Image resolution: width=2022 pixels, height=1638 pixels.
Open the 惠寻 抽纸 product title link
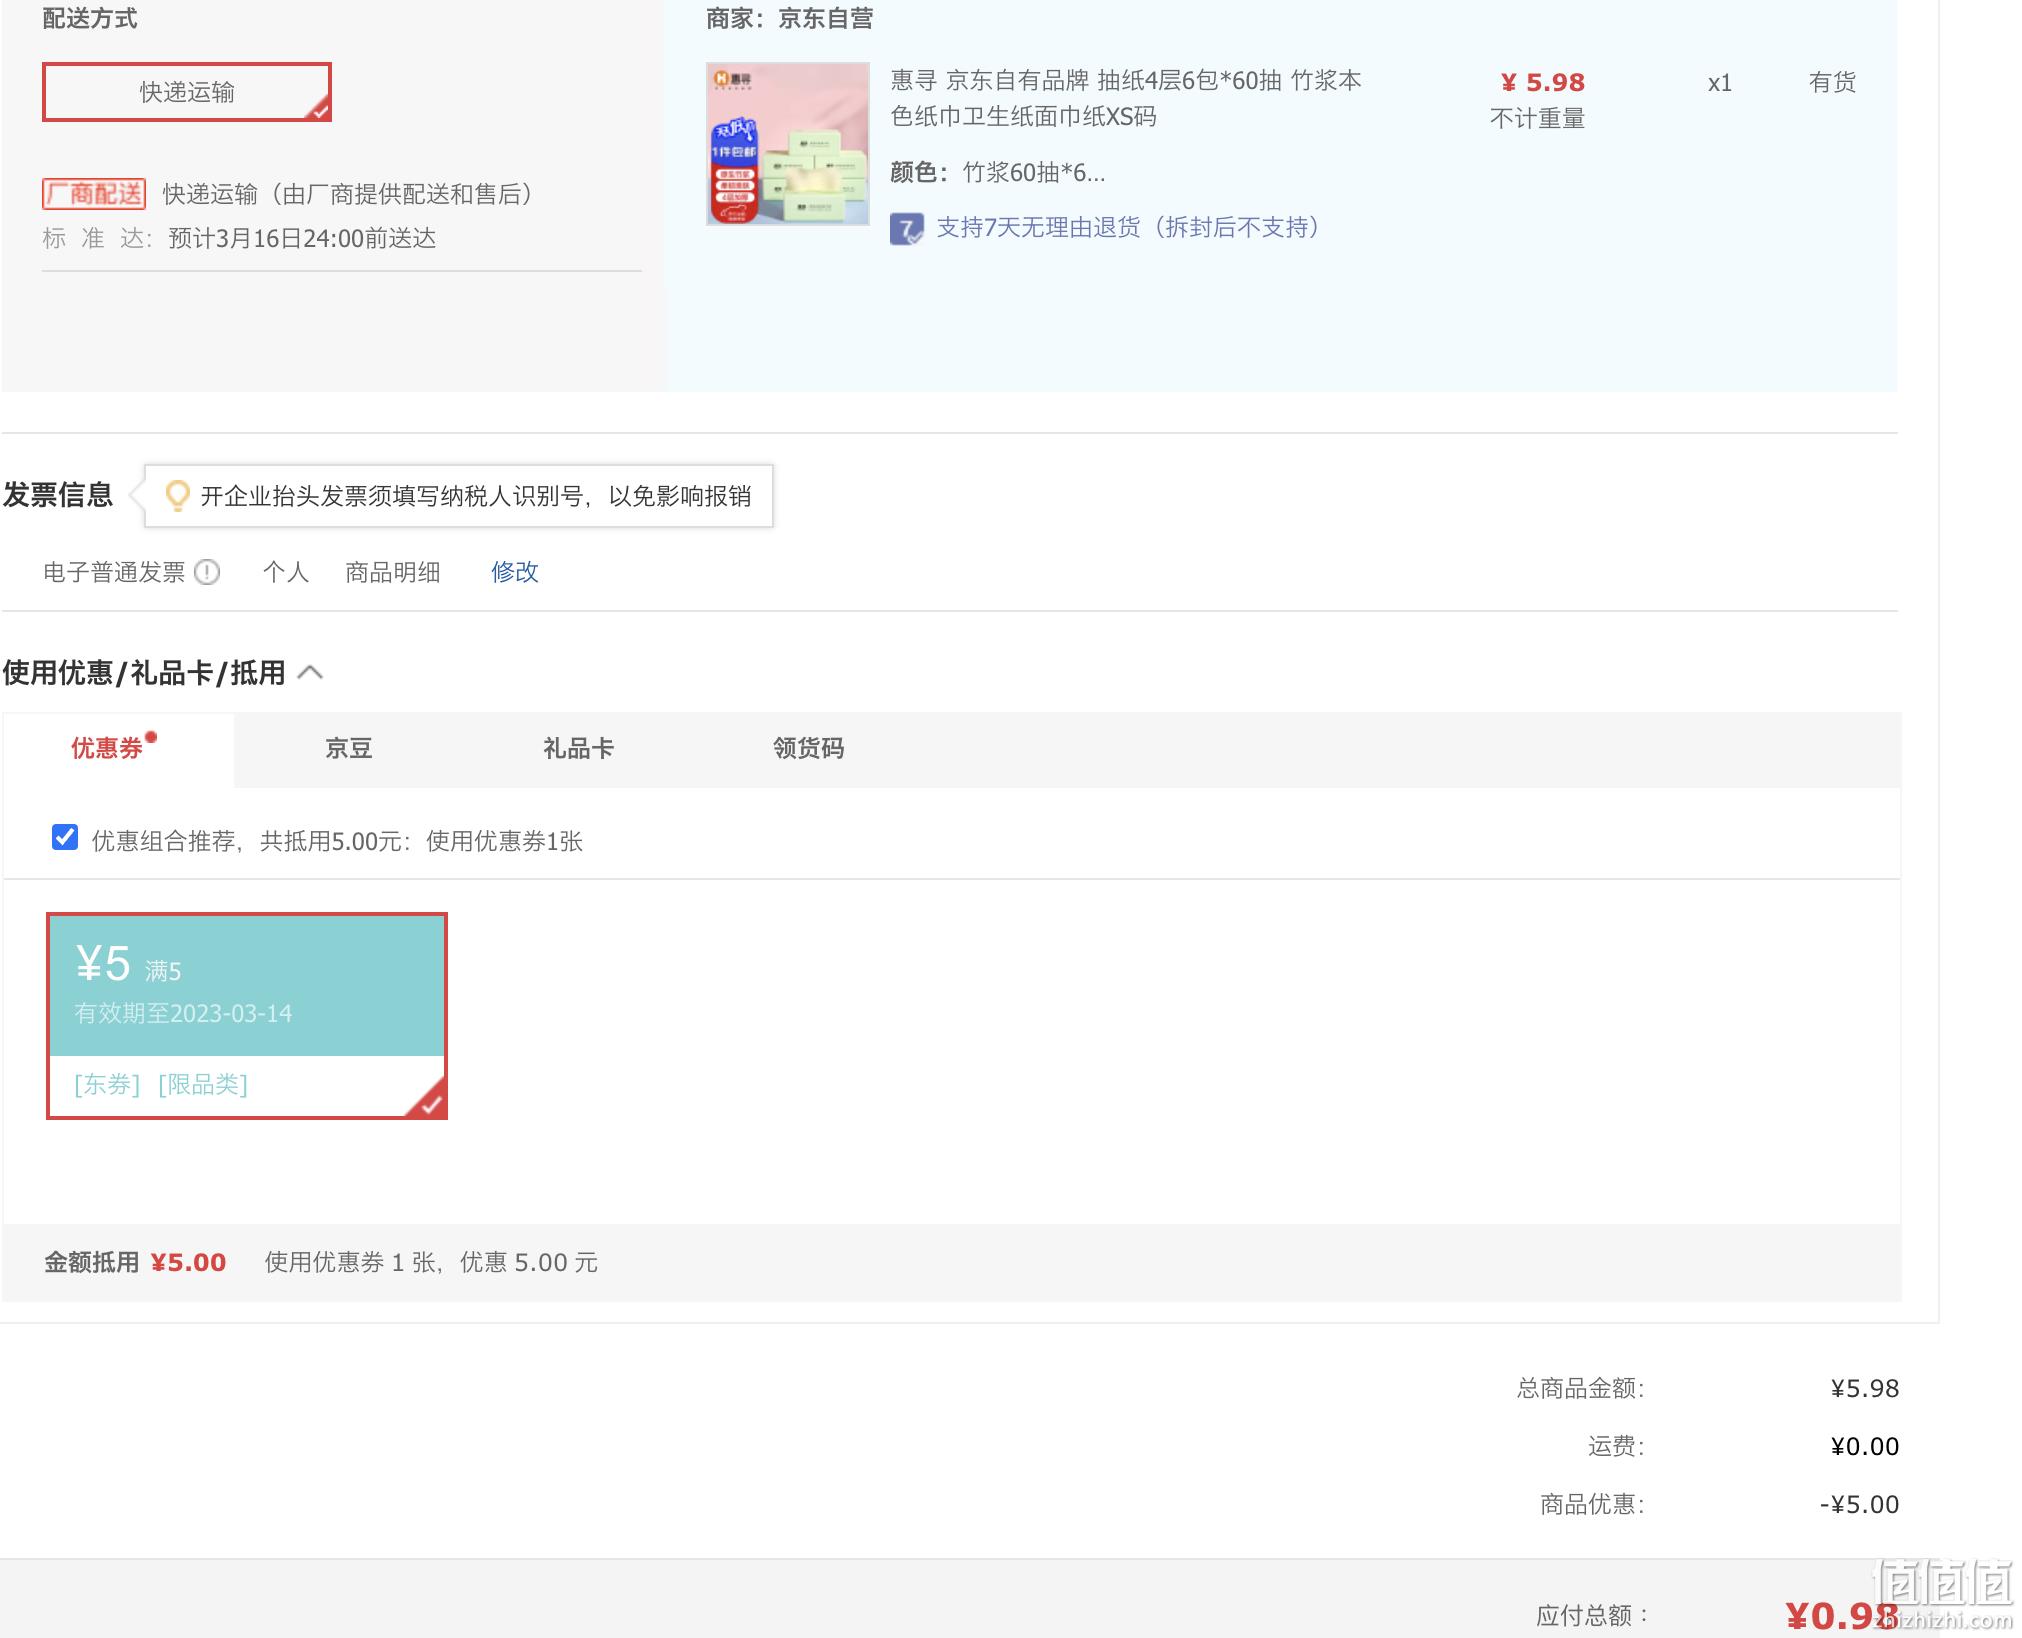click(x=1126, y=98)
